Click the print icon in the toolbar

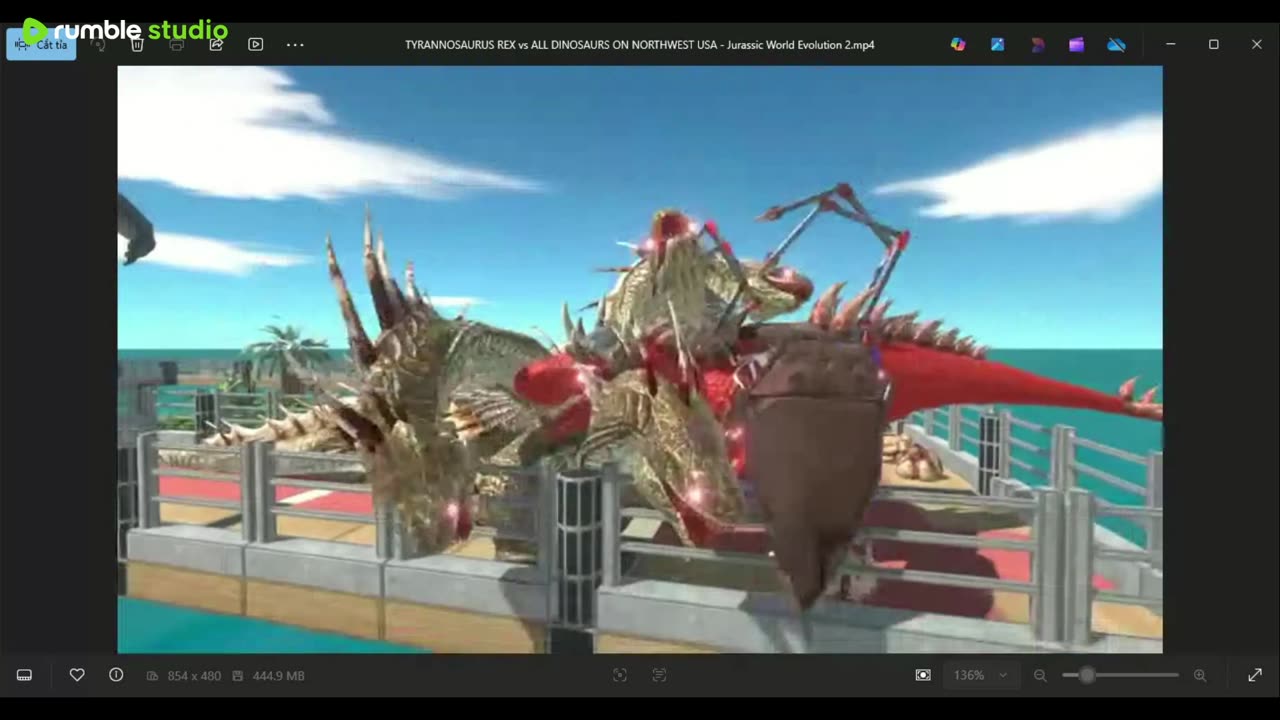[x=177, y=45]
